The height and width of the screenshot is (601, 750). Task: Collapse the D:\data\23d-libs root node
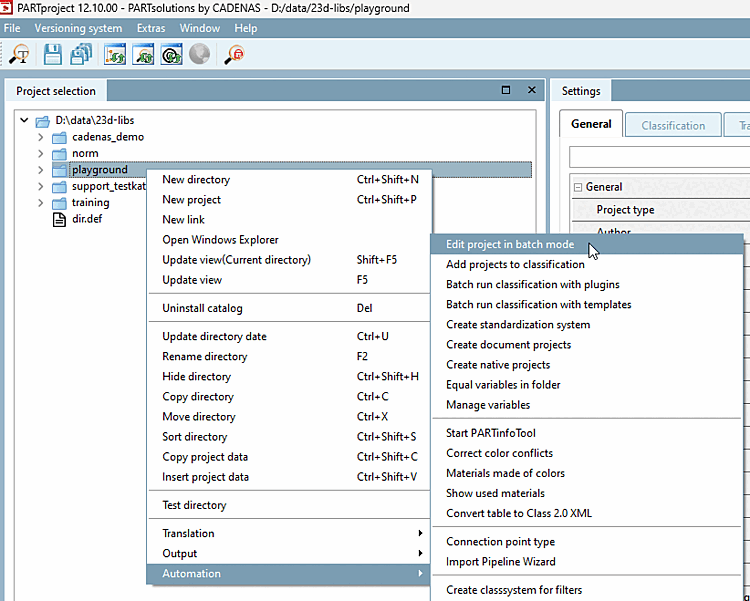pos(24,120)
